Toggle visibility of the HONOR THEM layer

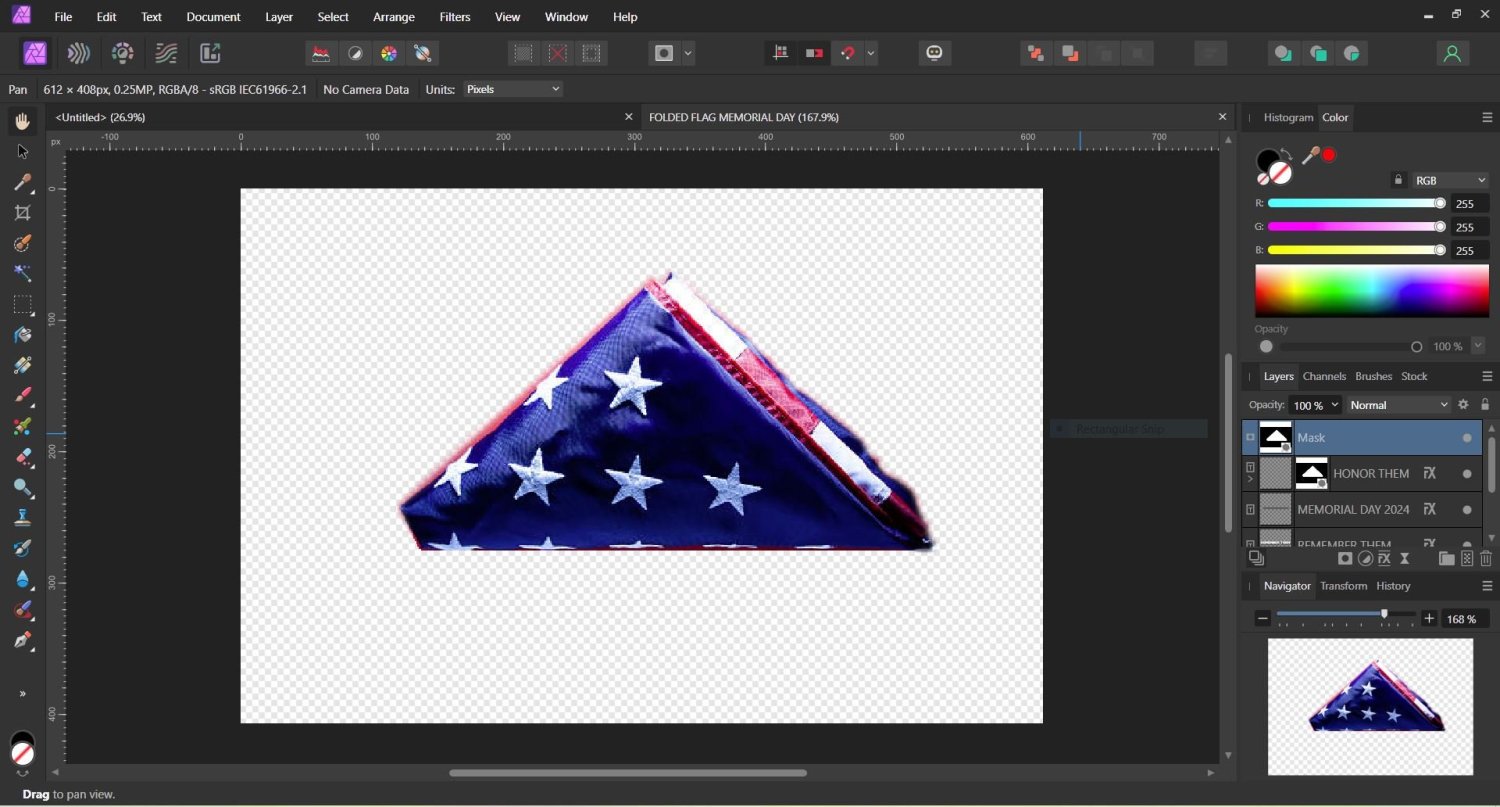coord(1467,473)
